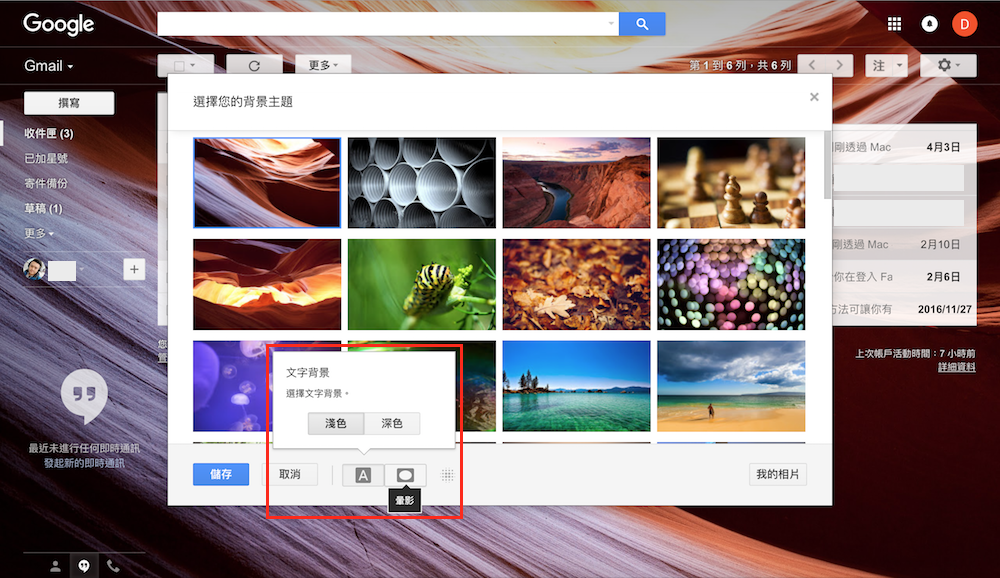
Task: Click the 撰寫 compose button
Action: pyautogui.click(x=69, y=103)
